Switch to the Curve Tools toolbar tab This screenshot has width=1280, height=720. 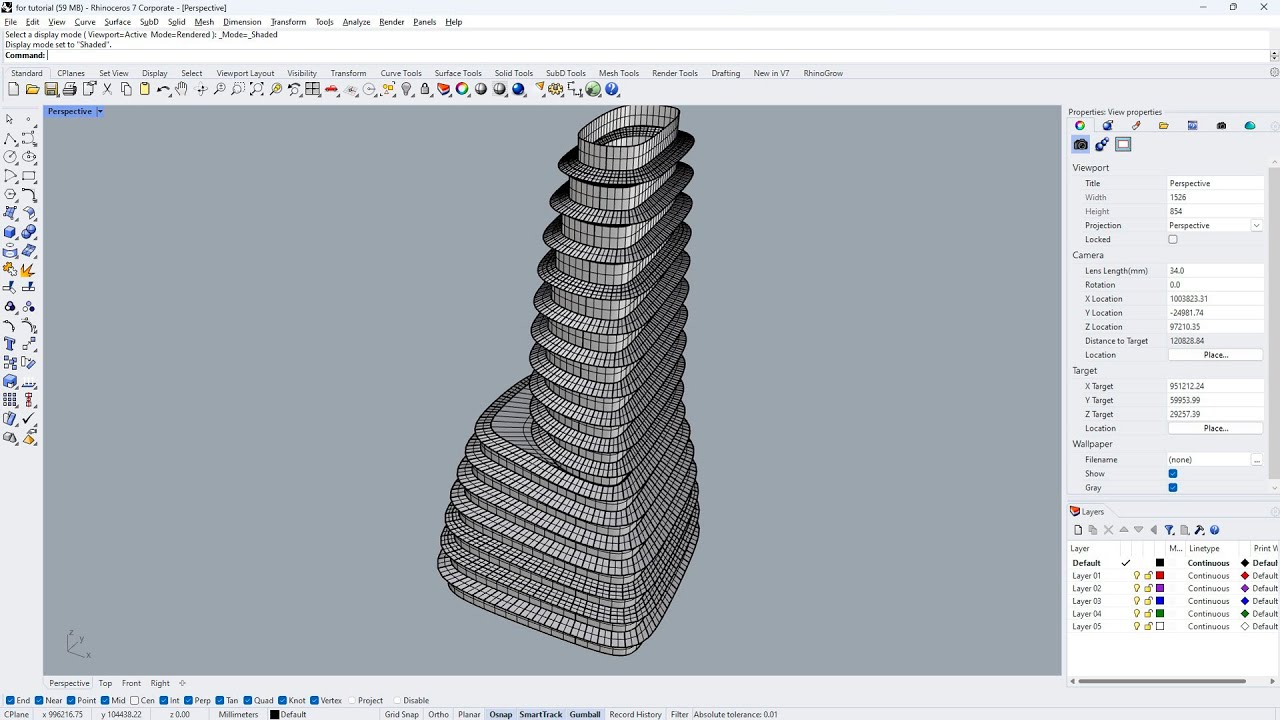[x=401, y=73]
